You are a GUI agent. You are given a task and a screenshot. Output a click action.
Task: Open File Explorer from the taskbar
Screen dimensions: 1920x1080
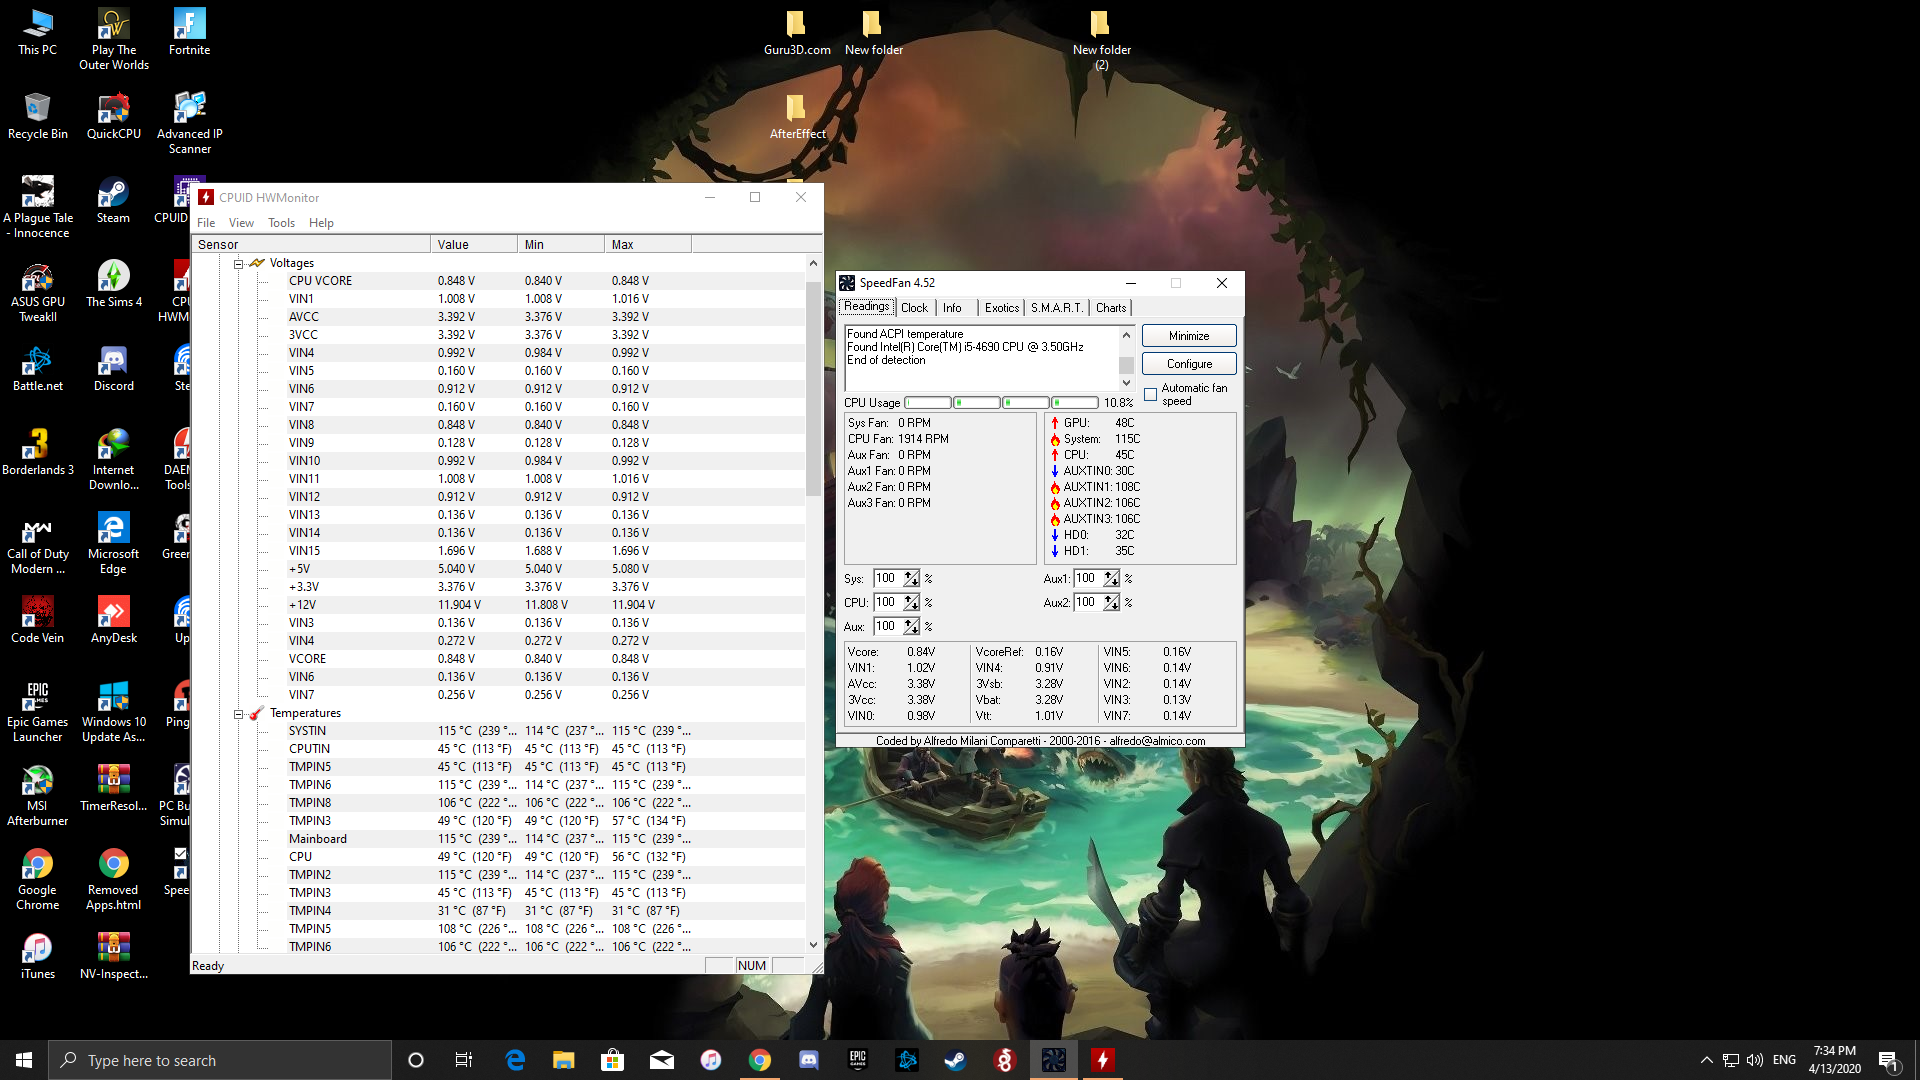point(564,1060)
